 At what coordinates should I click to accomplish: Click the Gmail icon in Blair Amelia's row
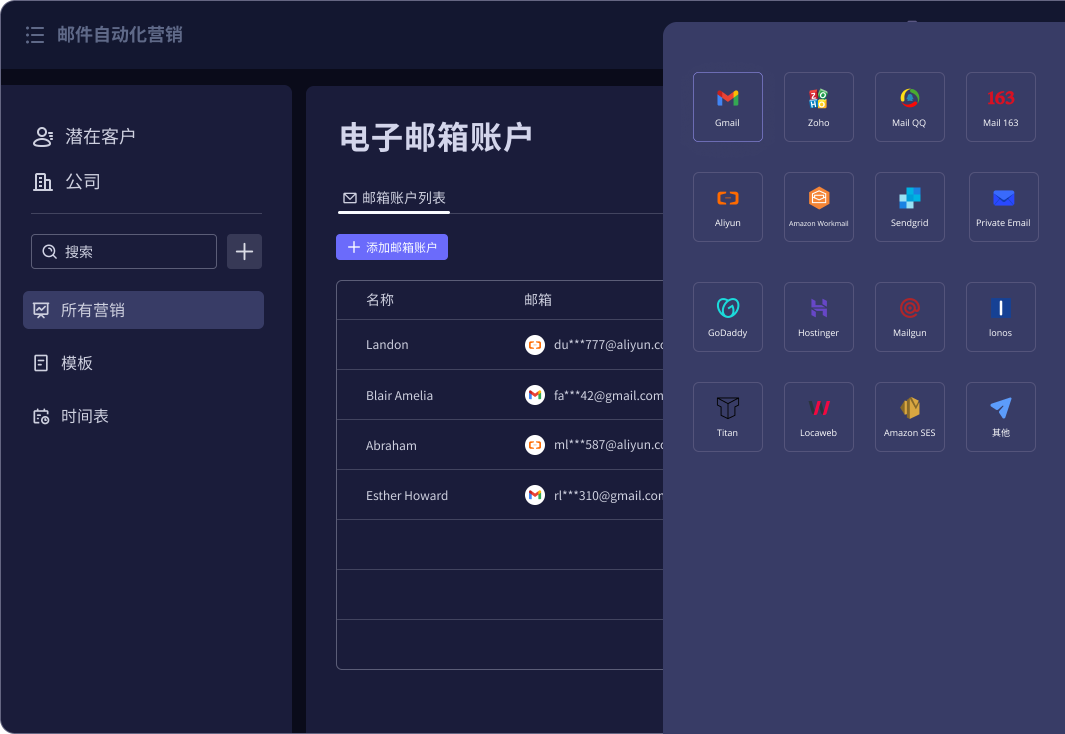coord(535,394)
